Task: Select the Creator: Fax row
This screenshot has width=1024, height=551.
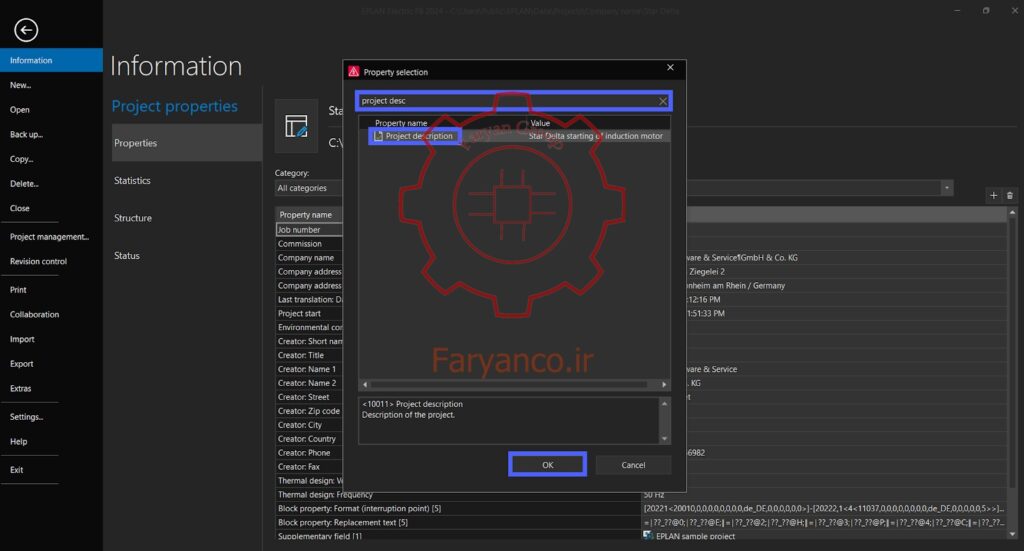Action: [x=309, y=467]
